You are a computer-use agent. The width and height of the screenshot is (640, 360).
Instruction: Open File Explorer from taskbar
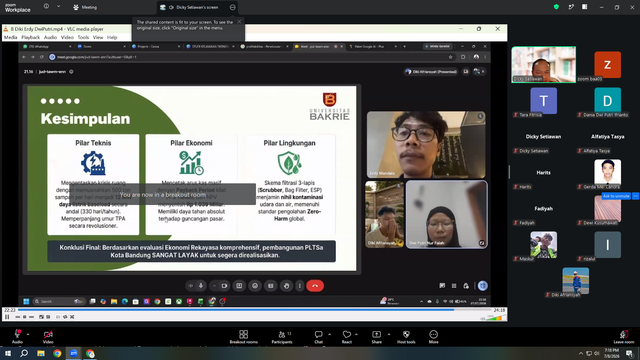(41, 353)
